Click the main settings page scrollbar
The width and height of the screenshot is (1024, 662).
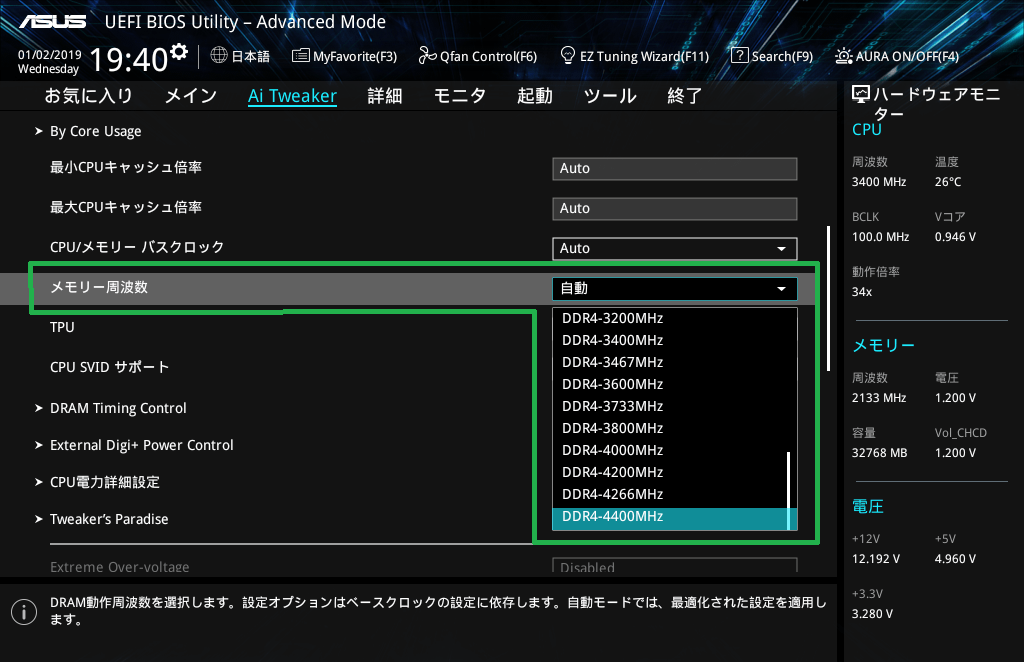pos(828,299)
